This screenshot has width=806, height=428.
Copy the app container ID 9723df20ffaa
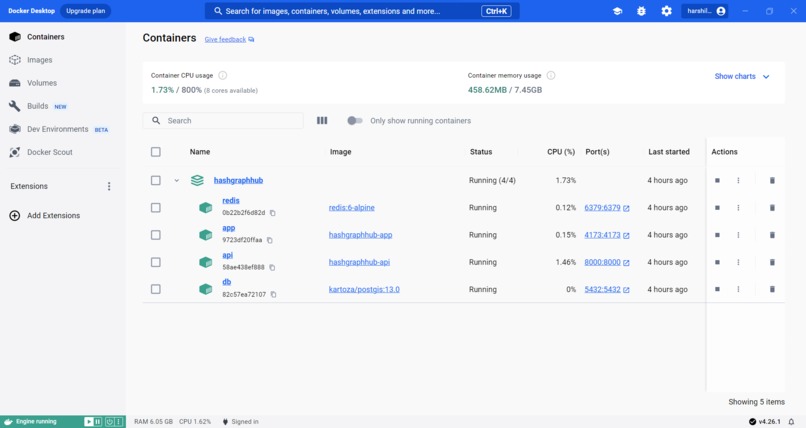pos(270,240)
